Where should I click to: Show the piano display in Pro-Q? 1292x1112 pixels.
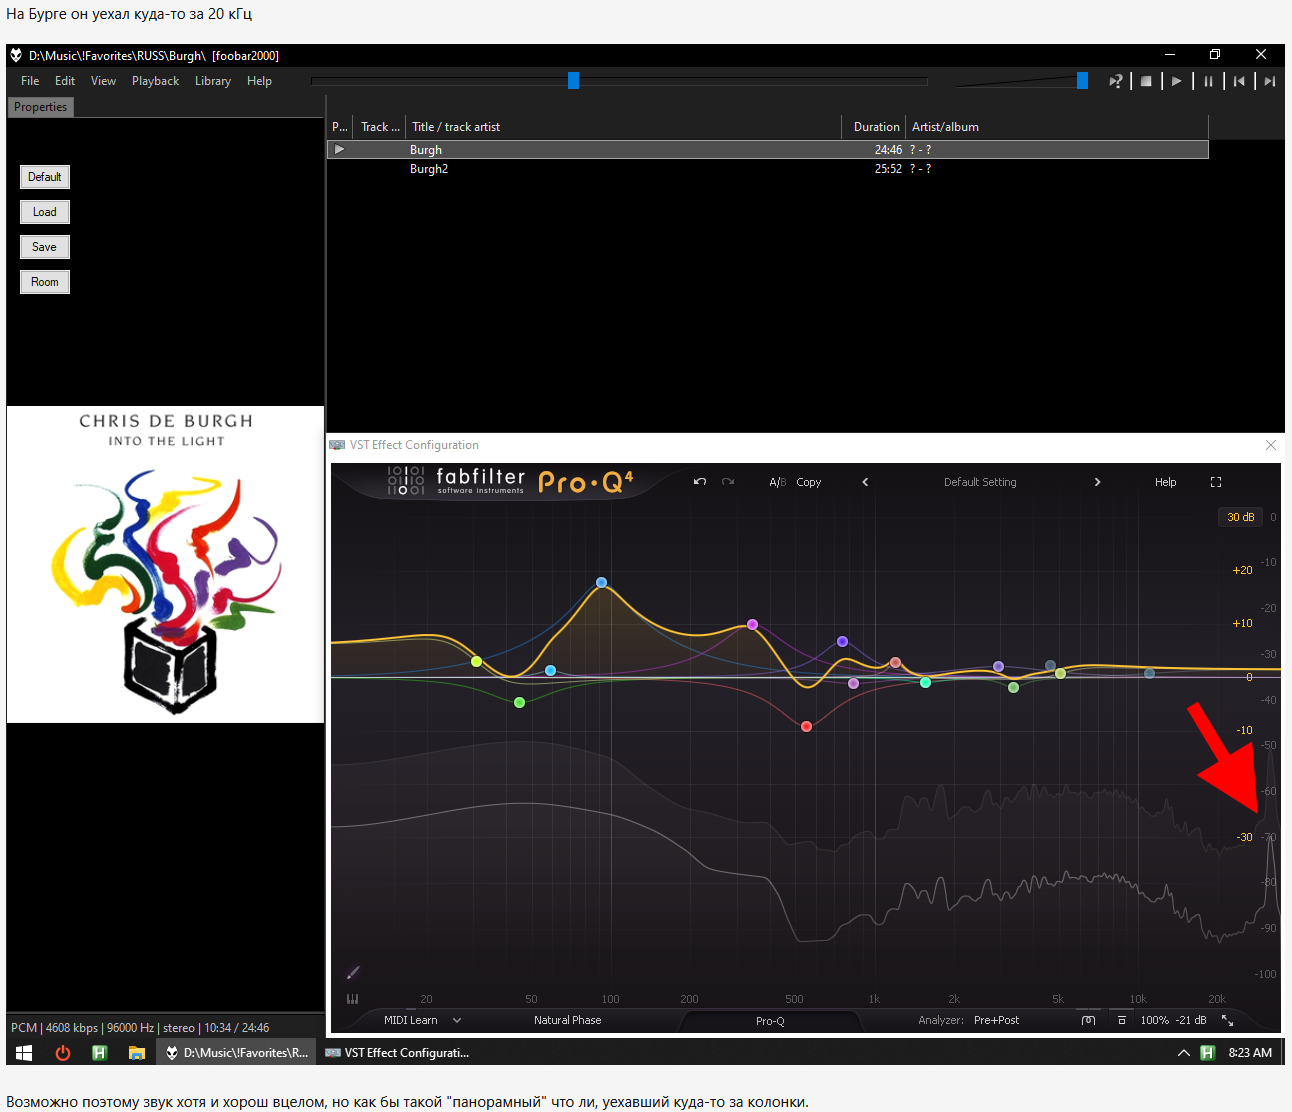[x=352, y=999]
